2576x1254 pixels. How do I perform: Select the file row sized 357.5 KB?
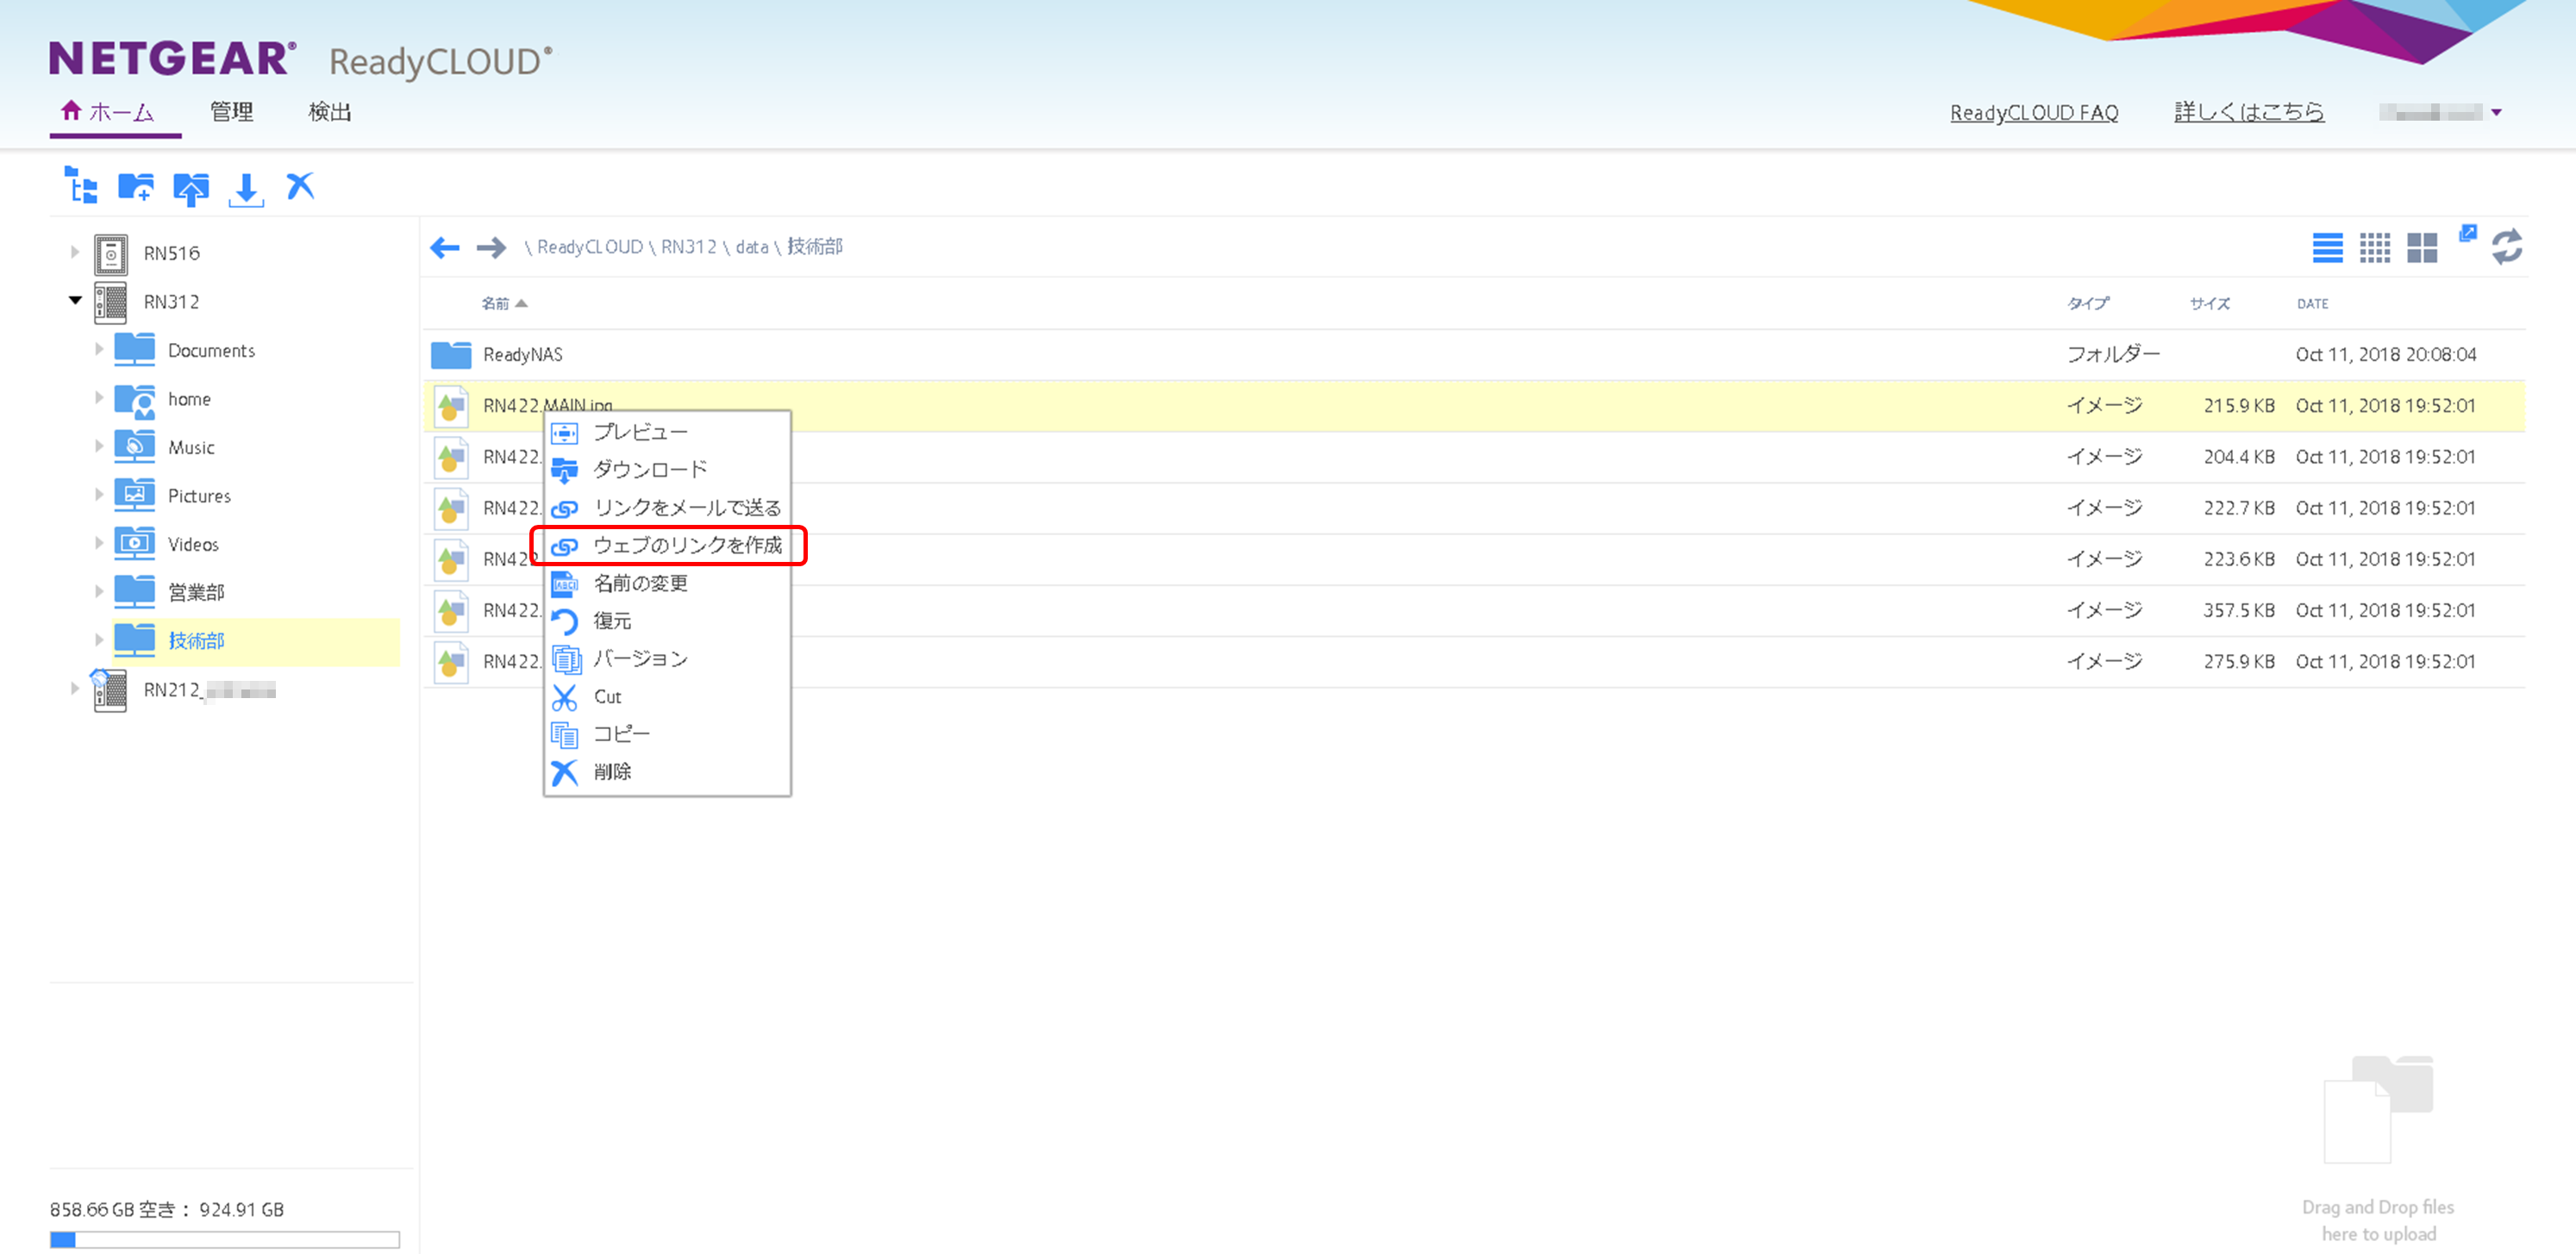[1474, 611]
